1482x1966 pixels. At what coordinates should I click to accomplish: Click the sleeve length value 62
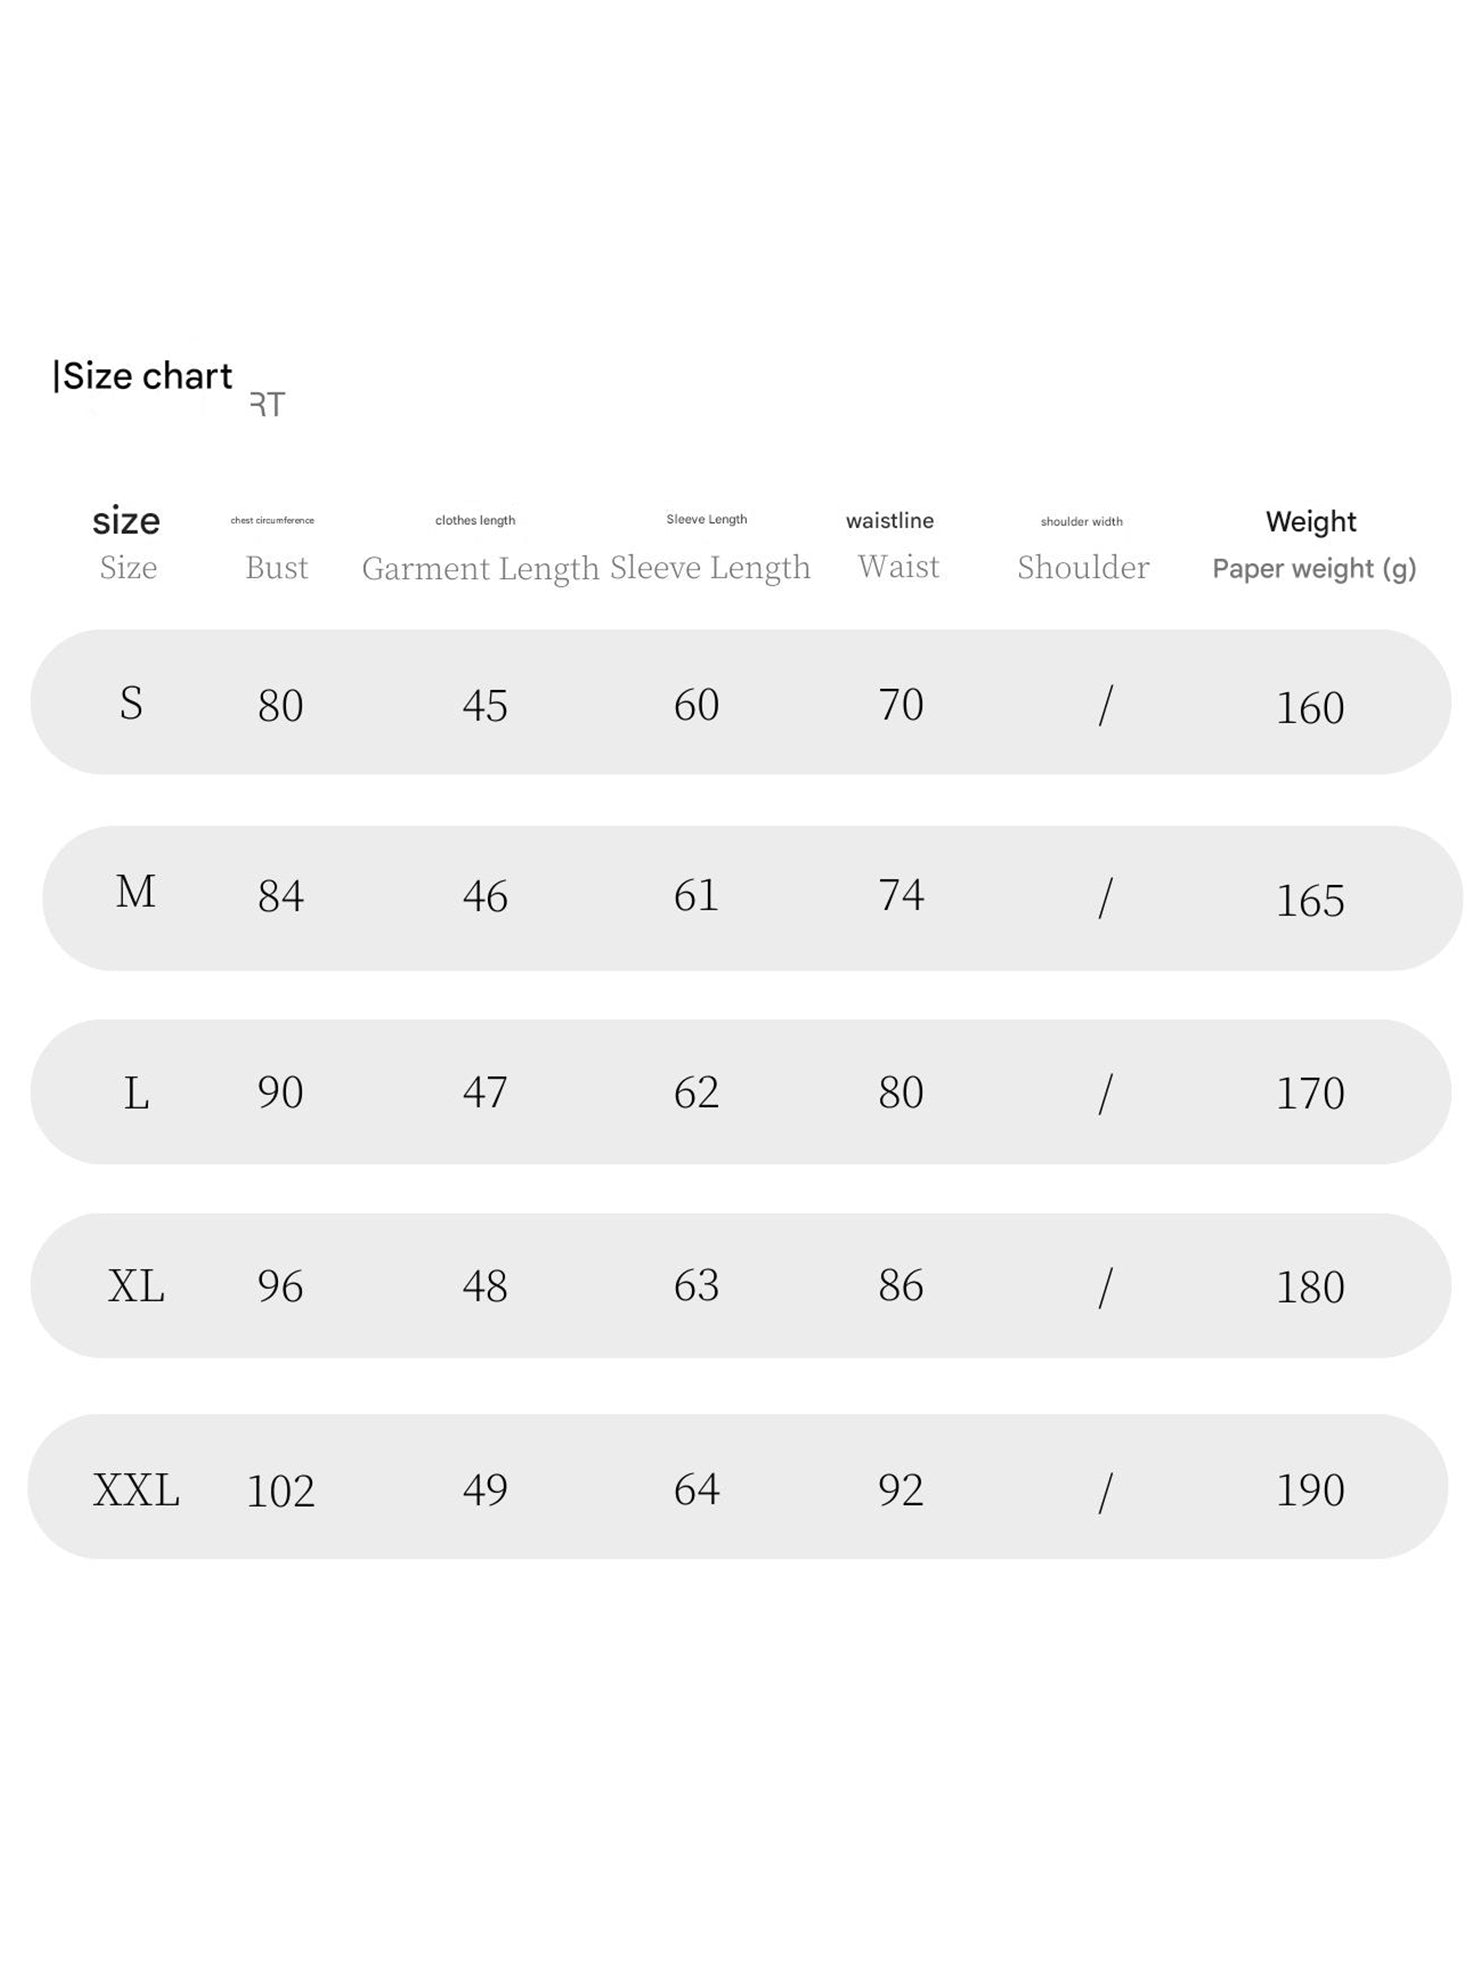click(696, 1092)
